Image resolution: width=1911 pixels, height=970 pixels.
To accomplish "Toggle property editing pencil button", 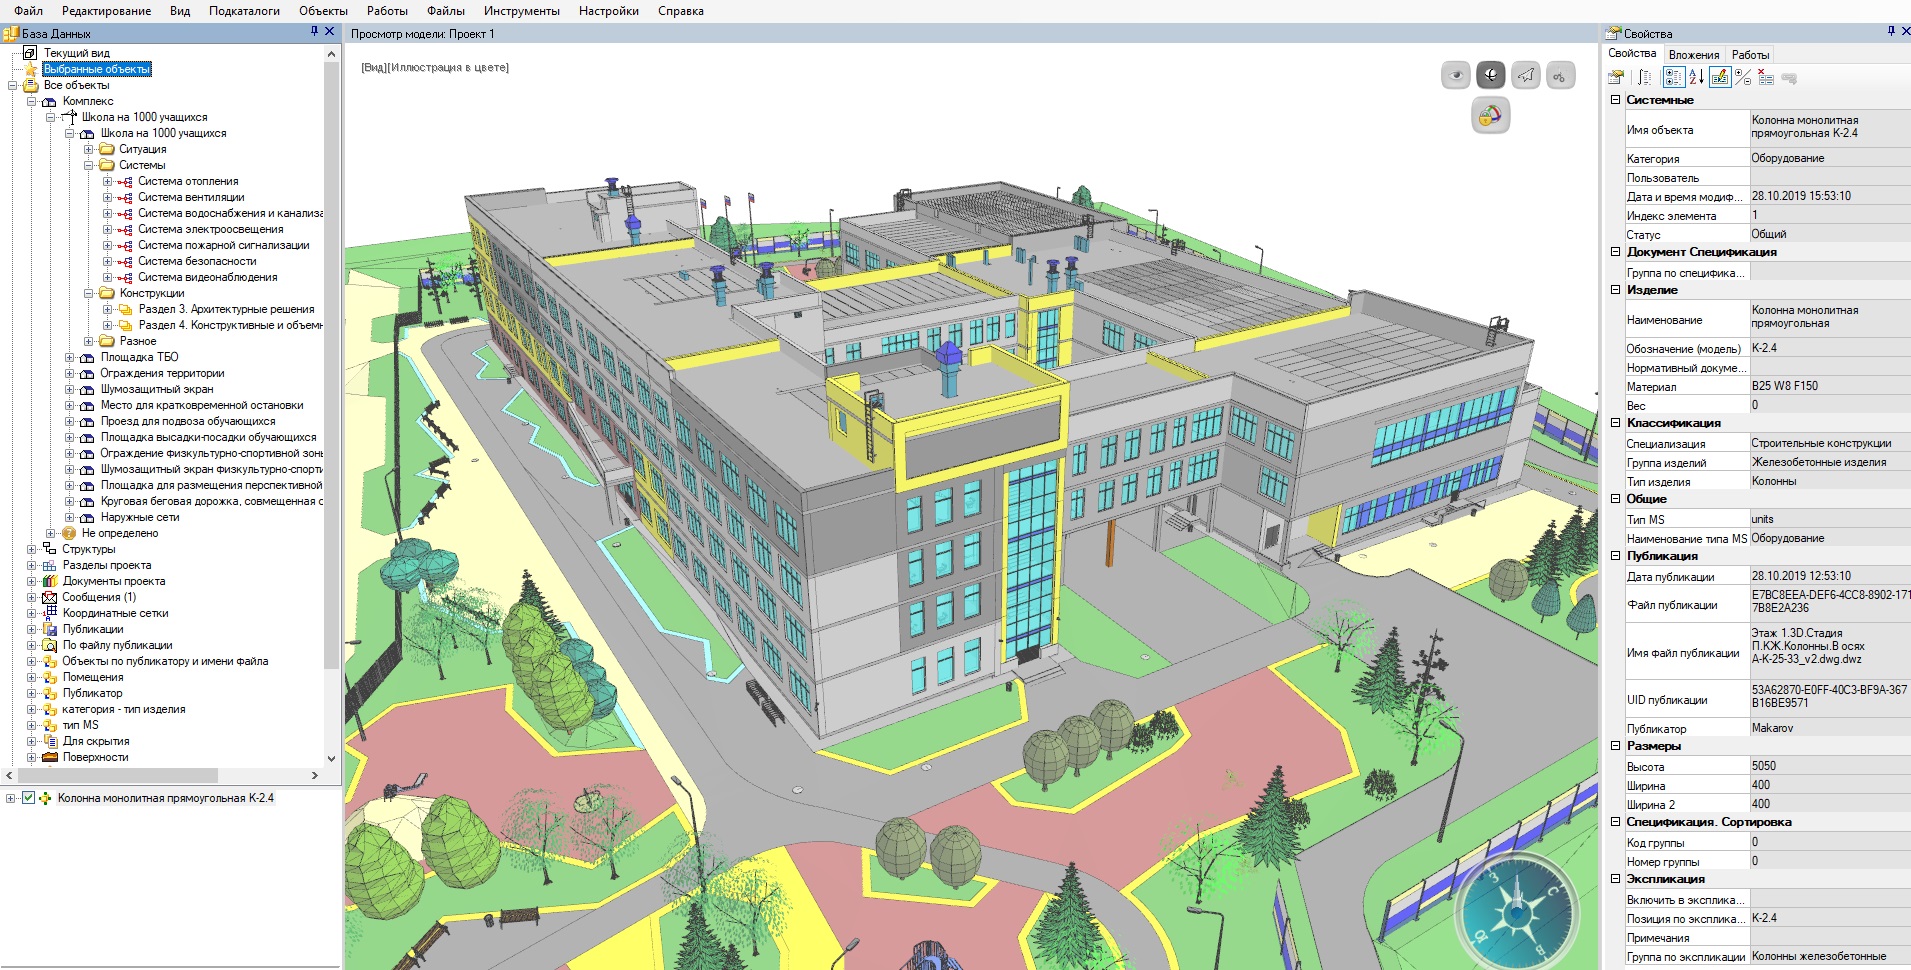I will tap(1720, 78).
